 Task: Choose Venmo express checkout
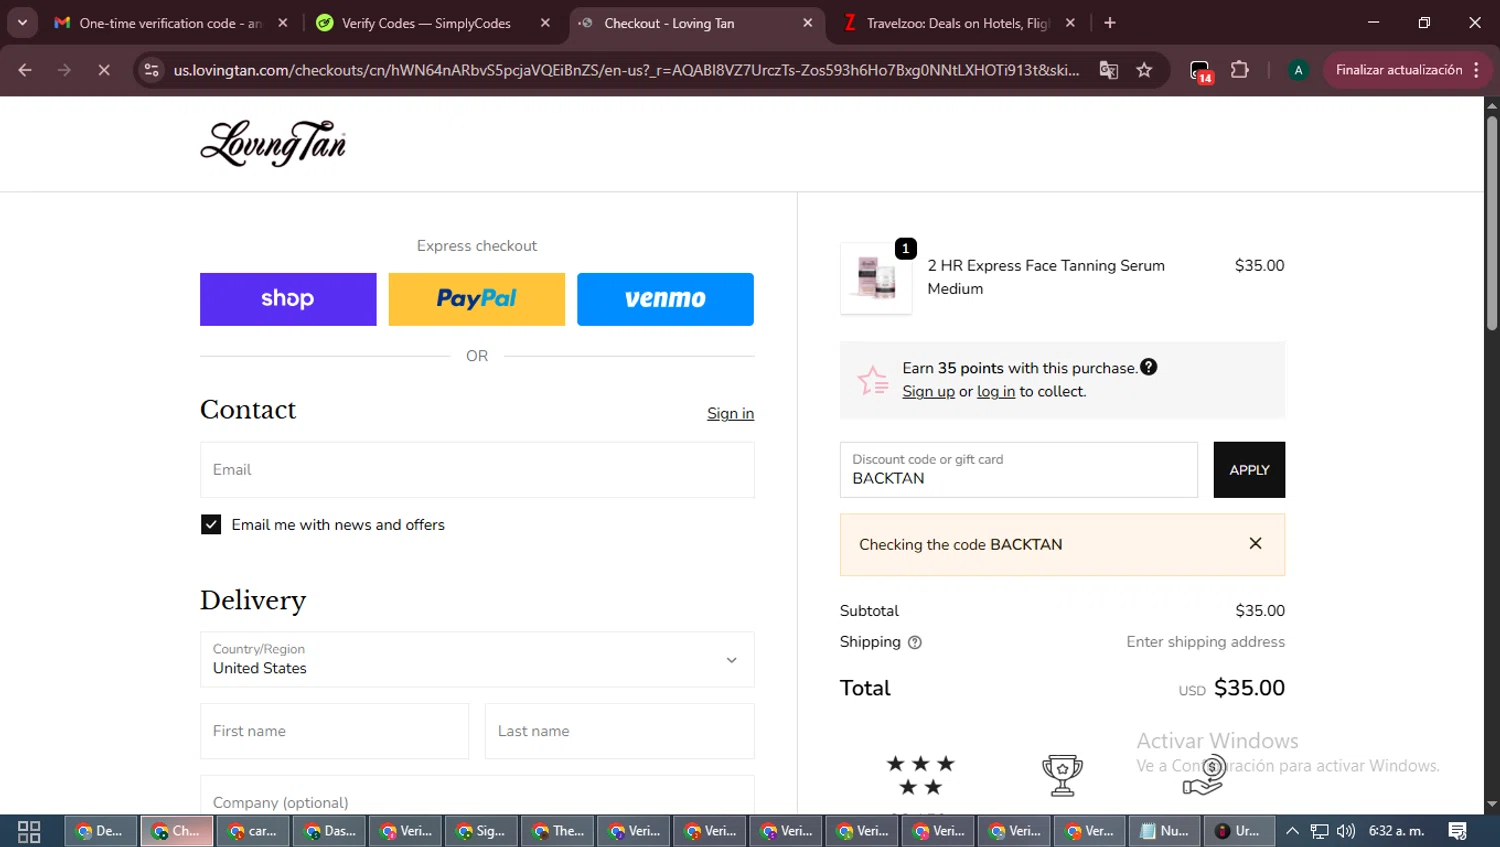[665, 299]
